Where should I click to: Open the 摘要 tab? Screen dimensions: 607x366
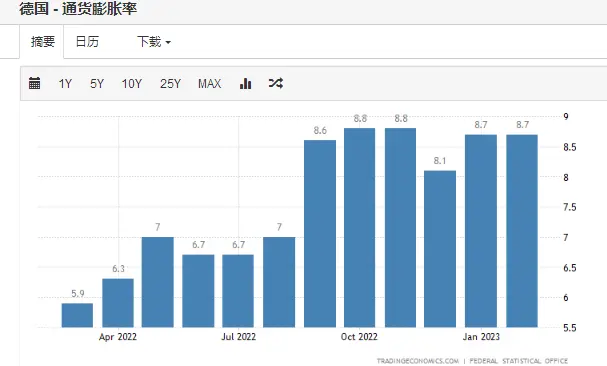42,42
